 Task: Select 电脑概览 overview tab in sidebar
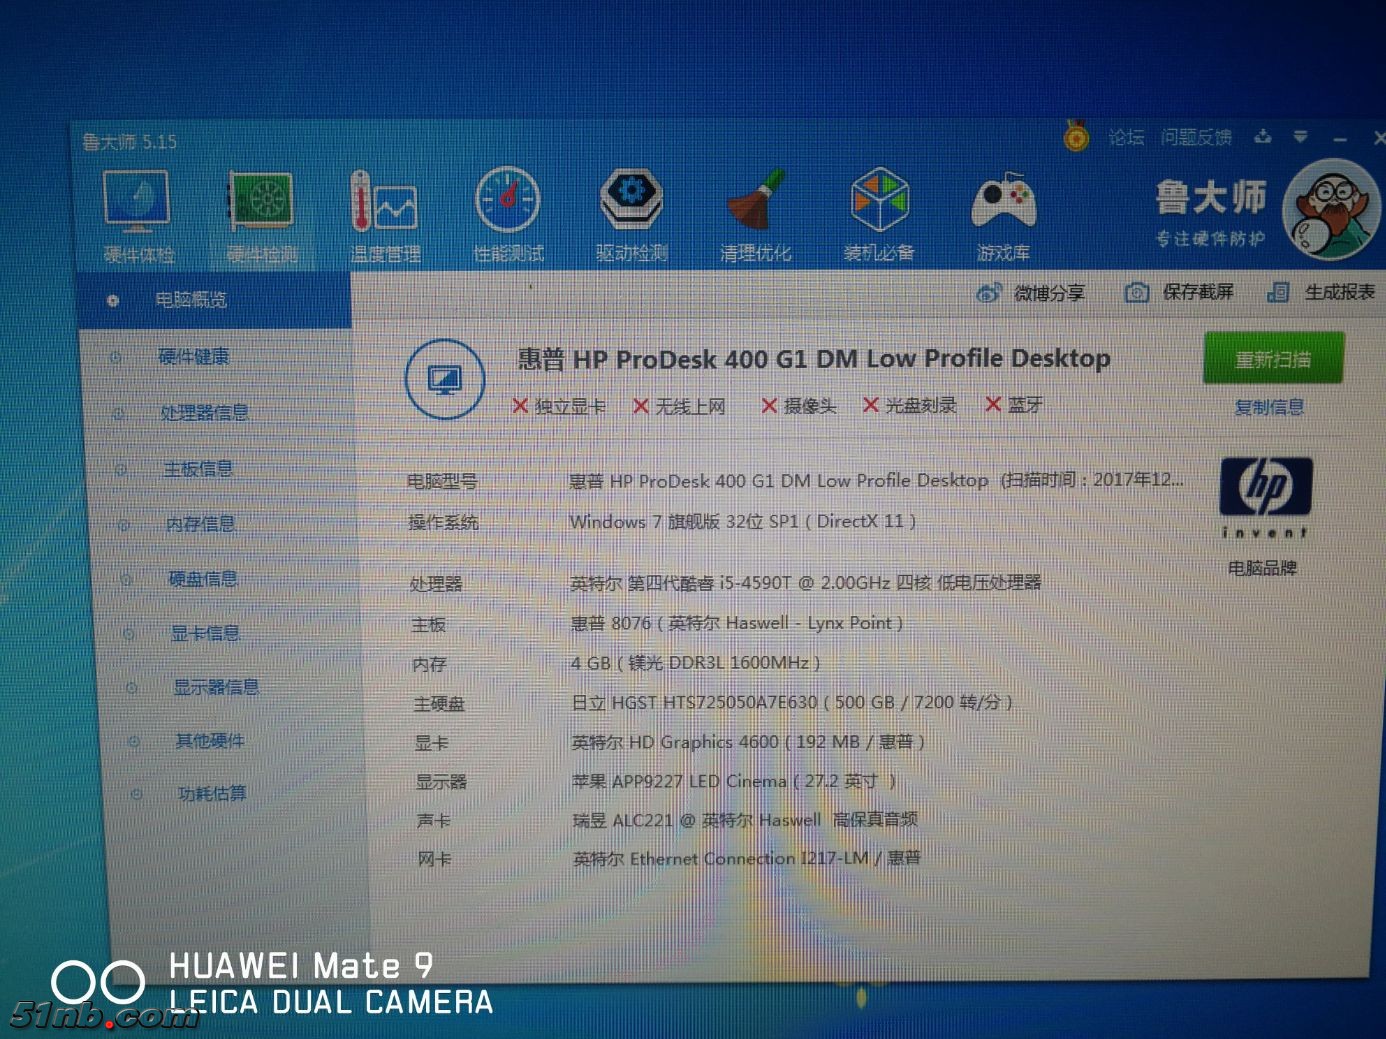click(190, 300)
